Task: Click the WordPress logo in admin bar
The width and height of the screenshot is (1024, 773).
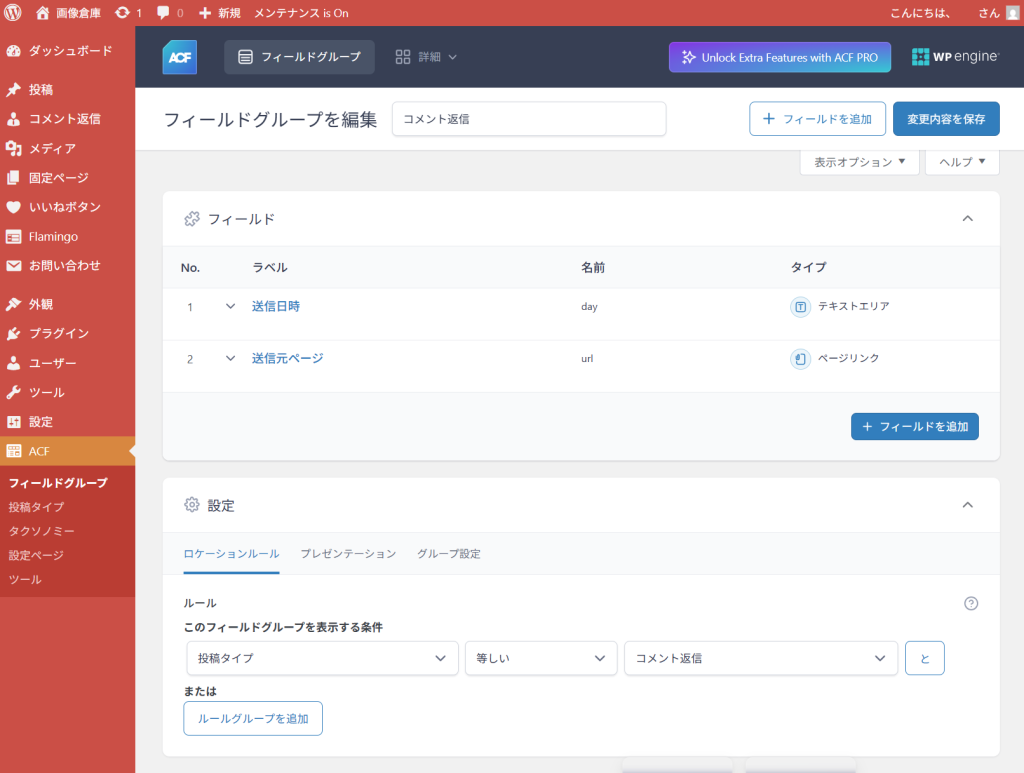Action: click(13, 13)
